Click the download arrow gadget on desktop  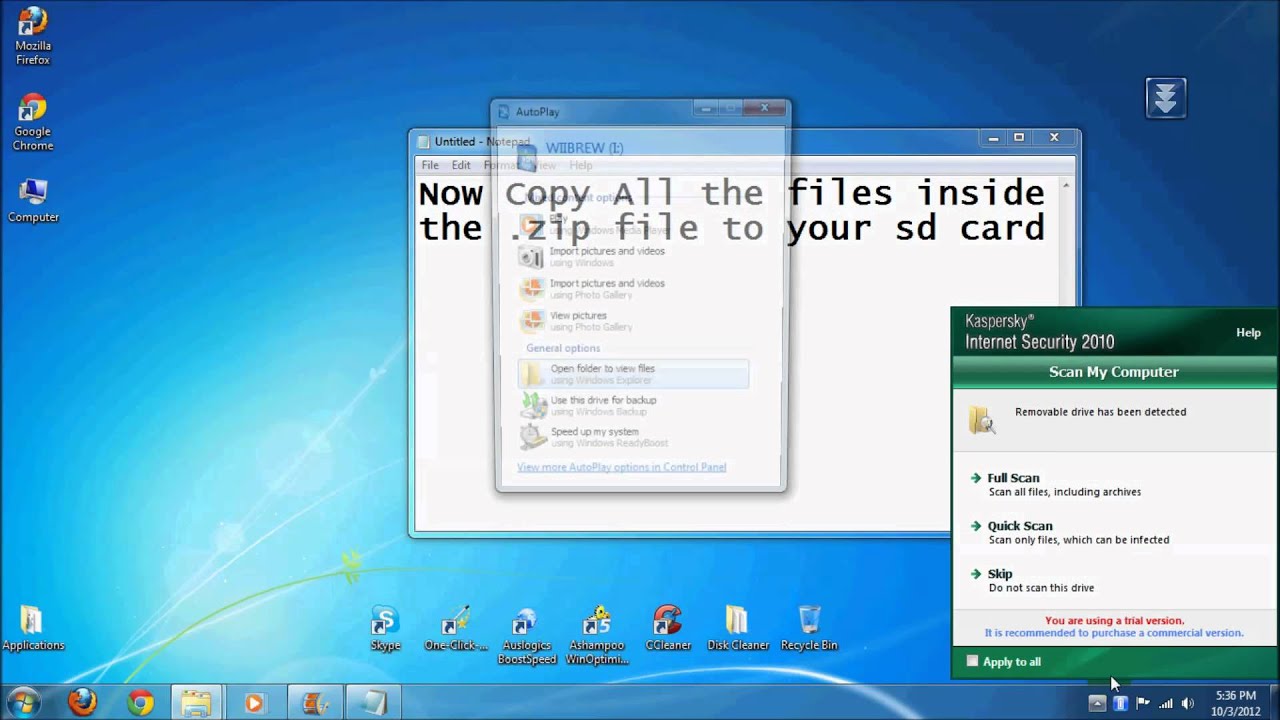1166,98
